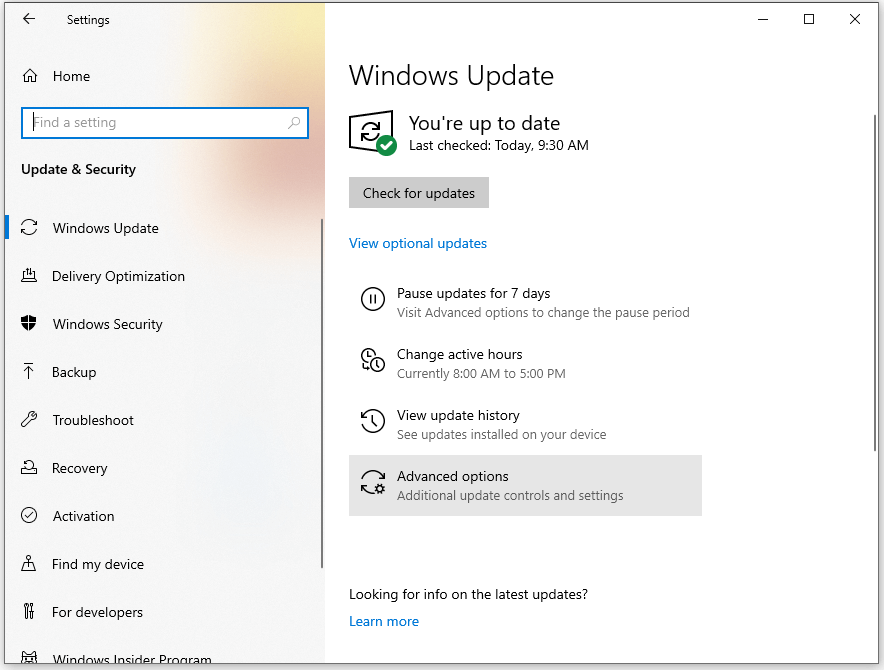Click the Delivery Optimization icon
Image resolution: width=884 pixels, height=670 pixels.
[x=29, y=275]
